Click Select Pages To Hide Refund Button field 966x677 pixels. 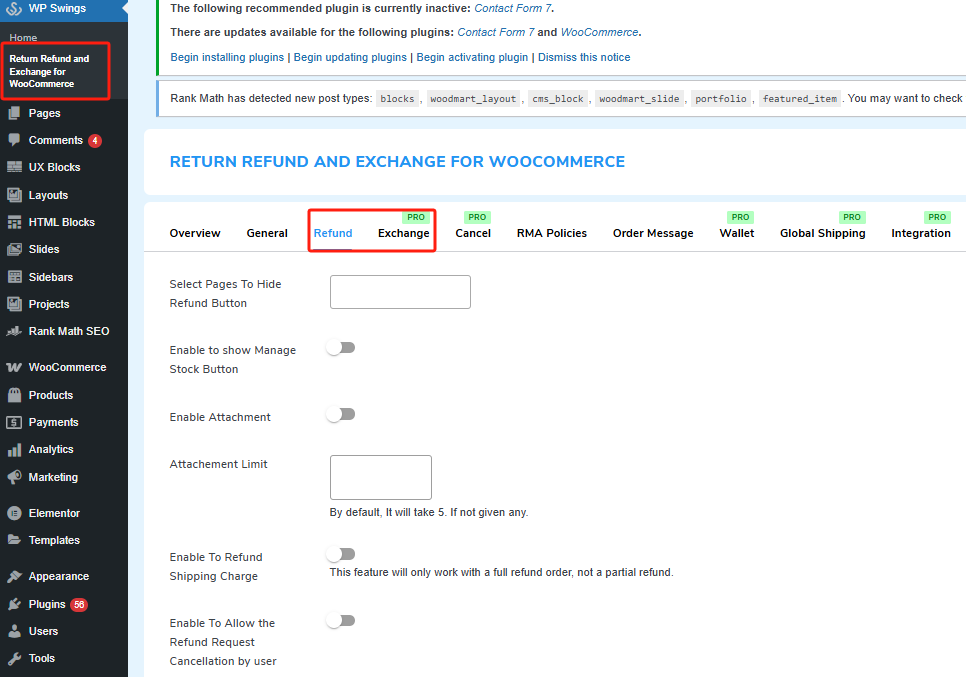click(400, 292)
